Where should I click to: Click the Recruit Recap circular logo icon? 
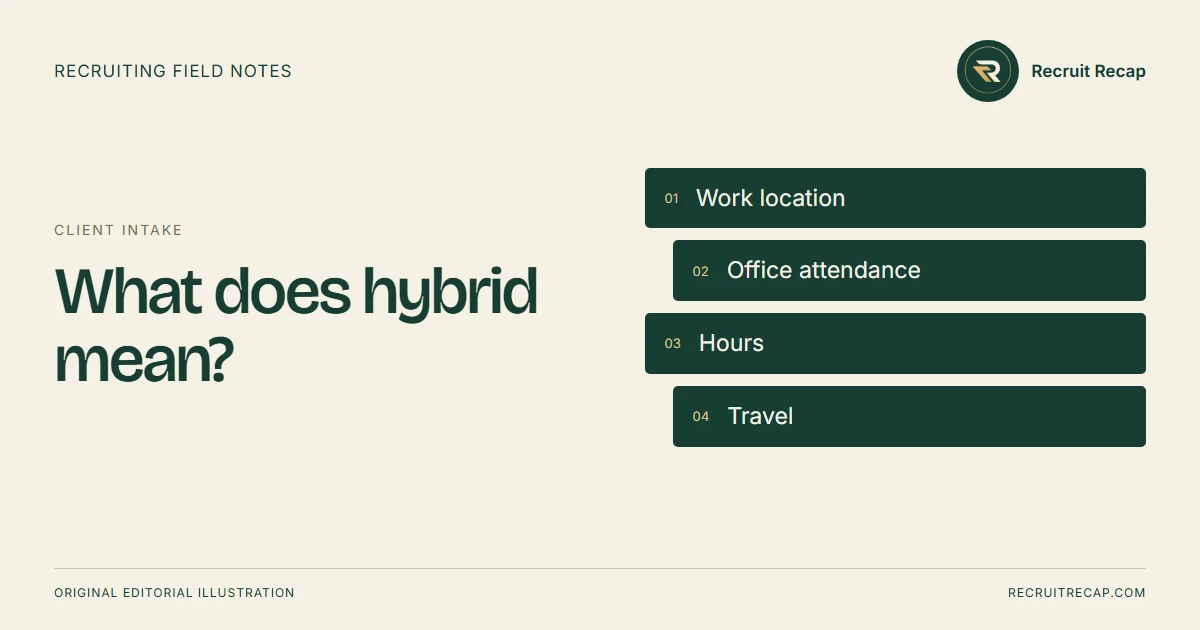988,71
